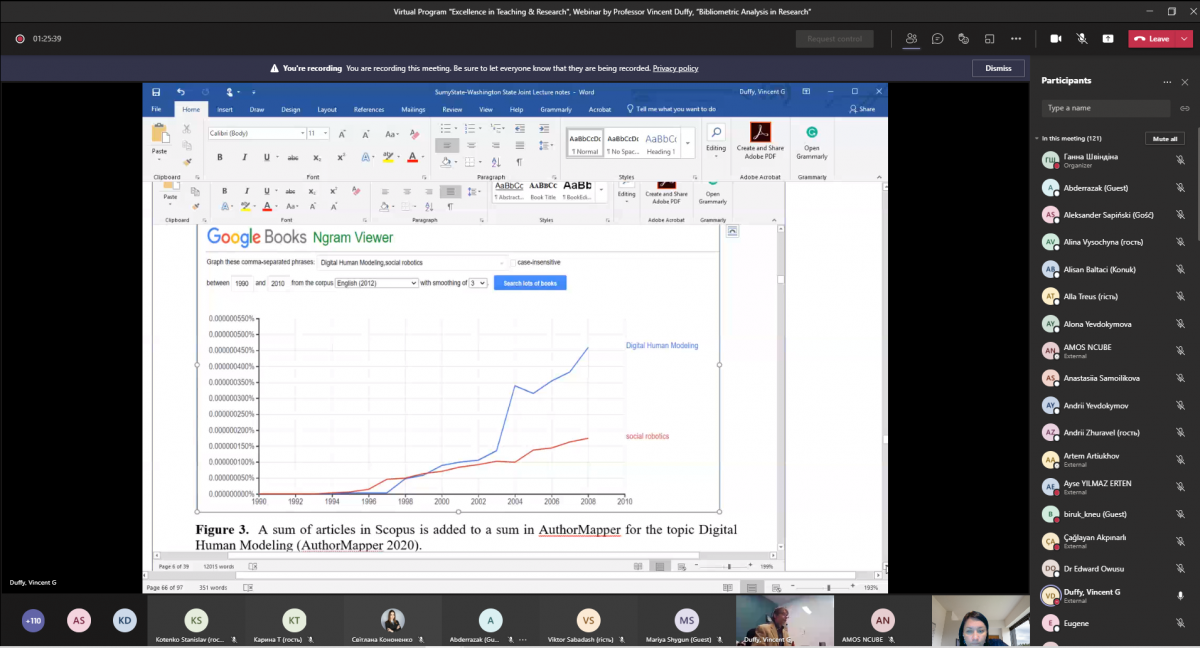Open the English (2012) corpus dropdown

click(377, 283)
